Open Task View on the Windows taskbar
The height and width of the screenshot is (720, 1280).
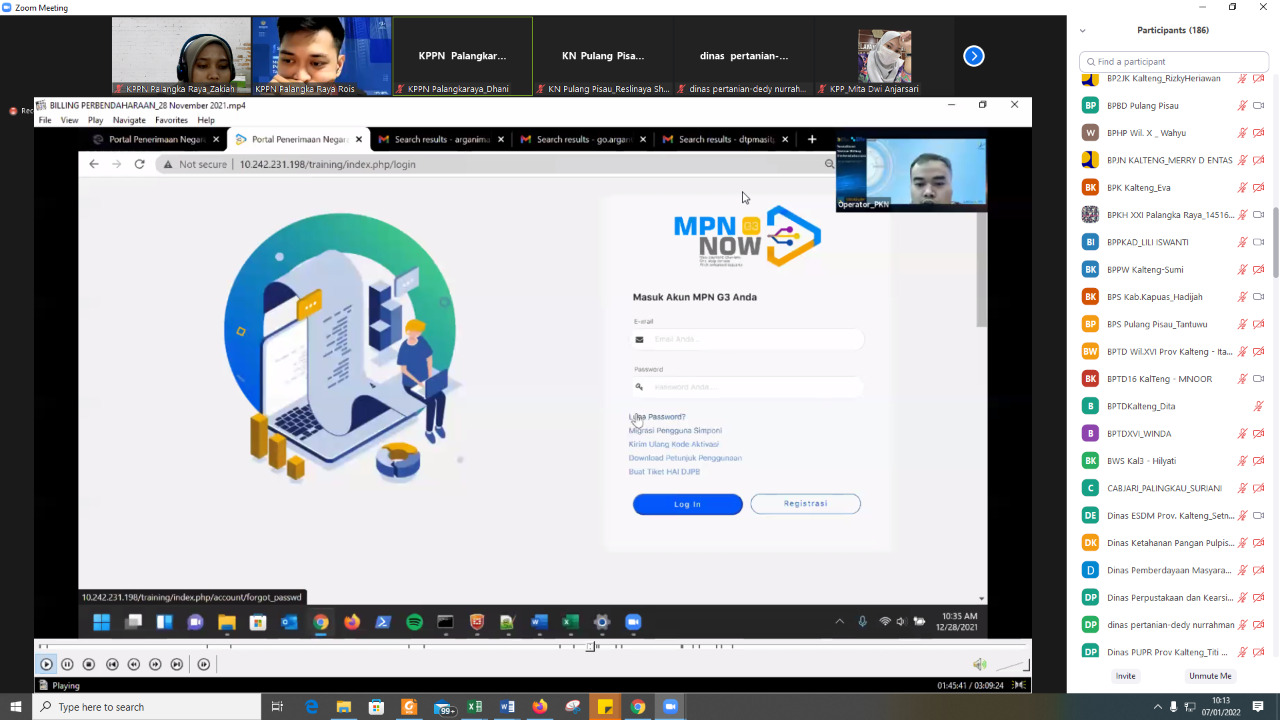(278, 707)
